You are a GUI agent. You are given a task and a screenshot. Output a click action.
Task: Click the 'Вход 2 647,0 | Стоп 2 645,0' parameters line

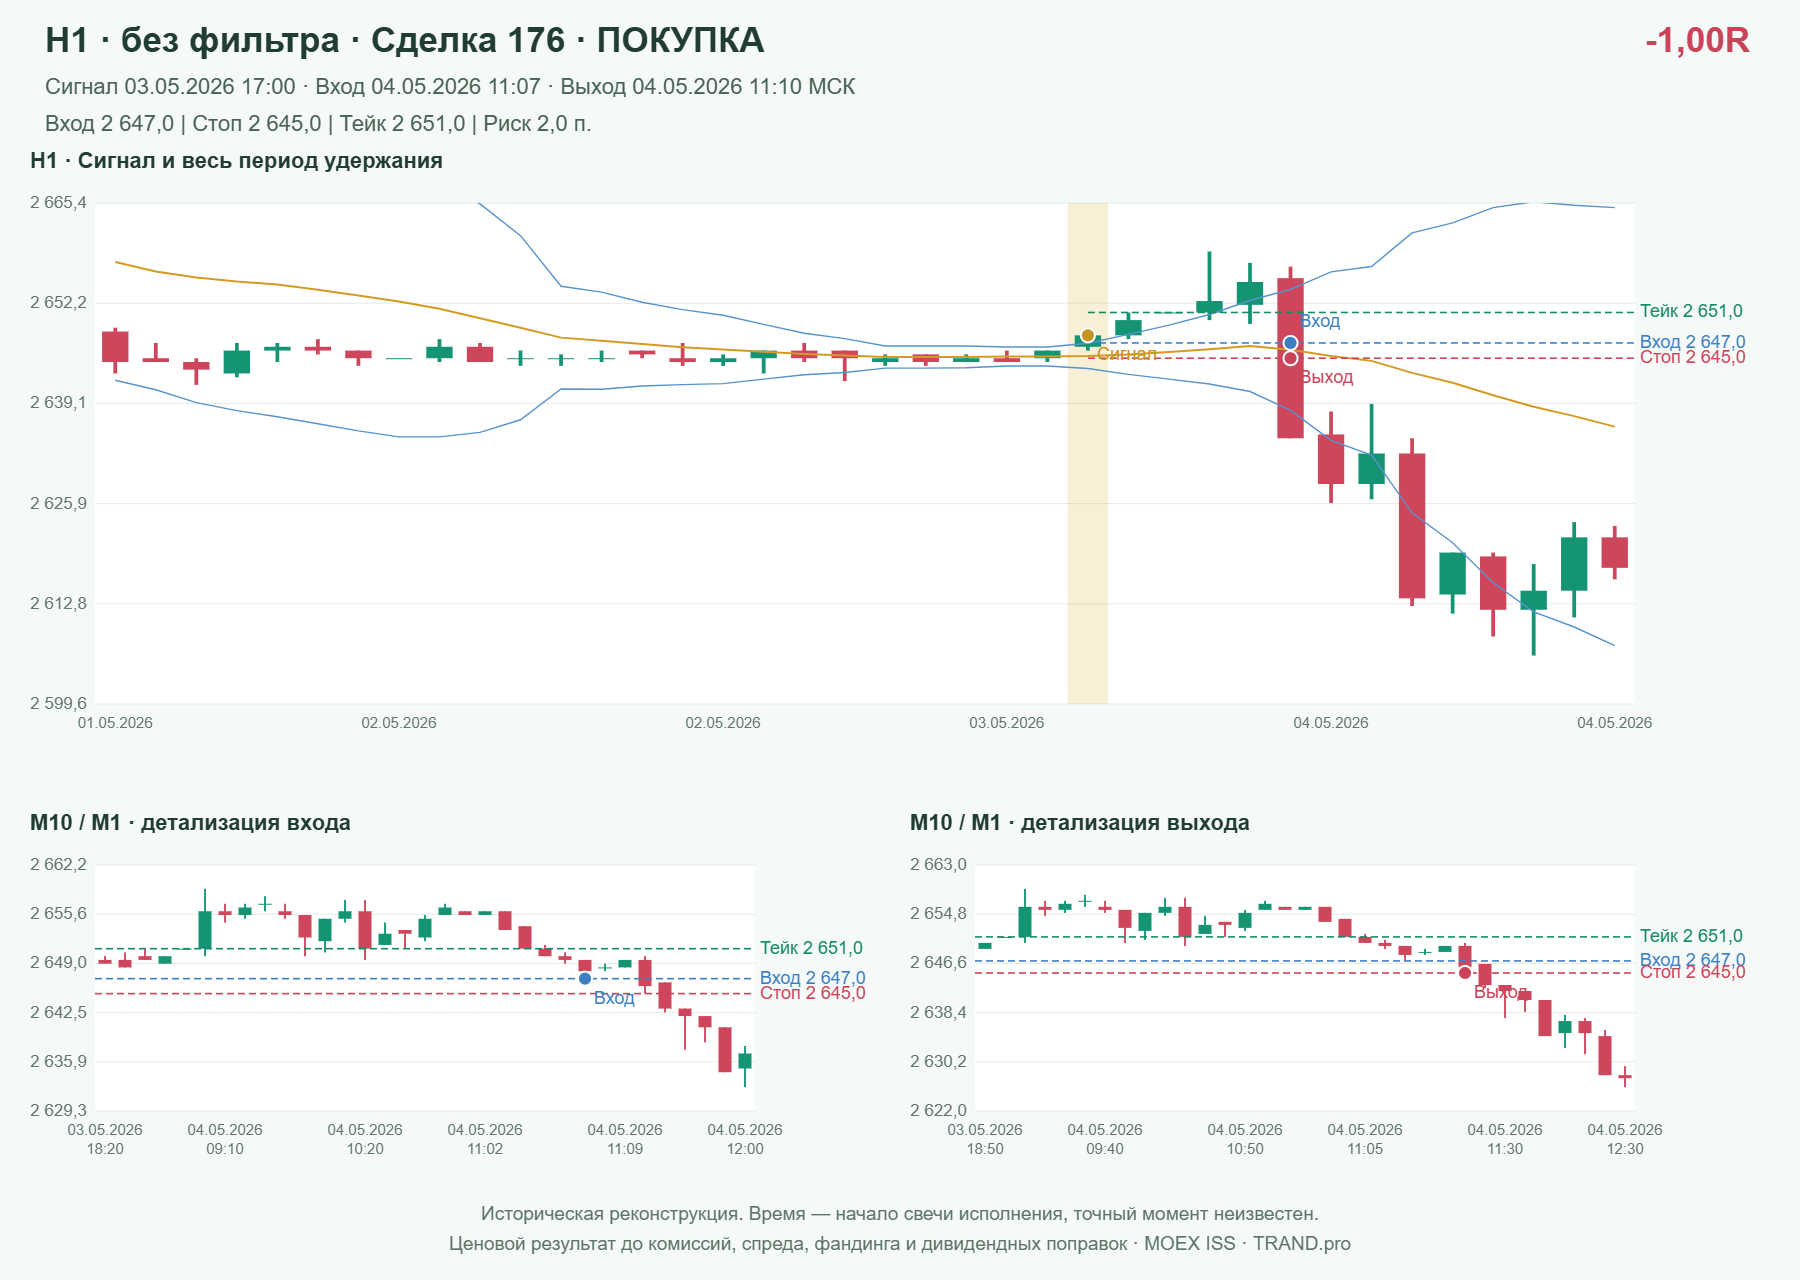click(318, 124)
